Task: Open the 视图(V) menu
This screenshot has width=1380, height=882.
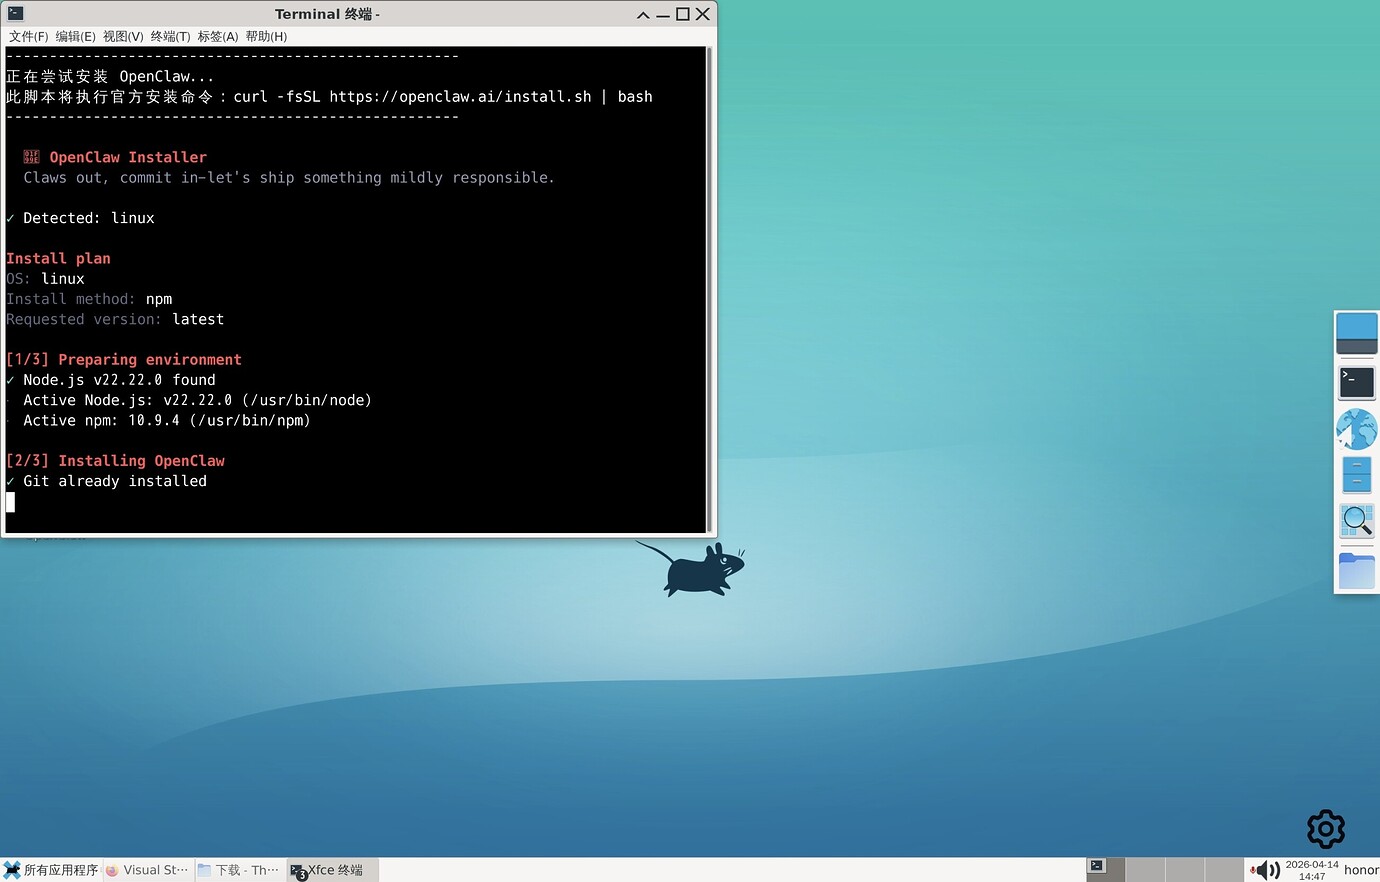Action: (123, 37)
